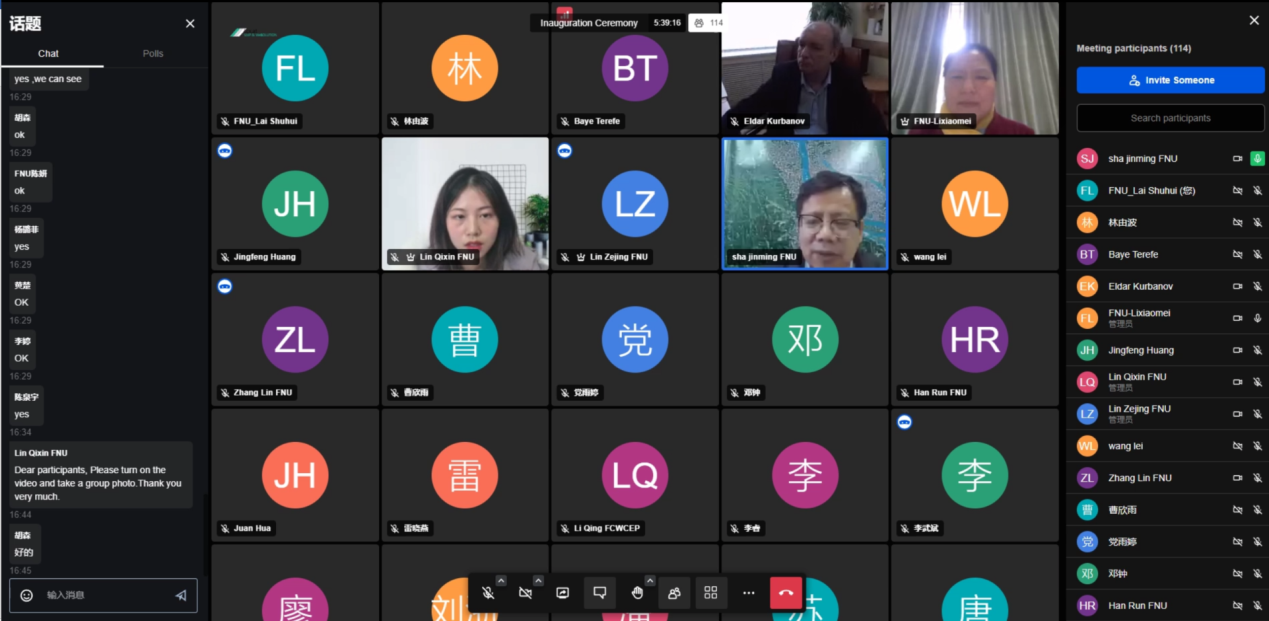Click the blue badge on Zhang Lin FNU tile

click(x=225, y=286)
